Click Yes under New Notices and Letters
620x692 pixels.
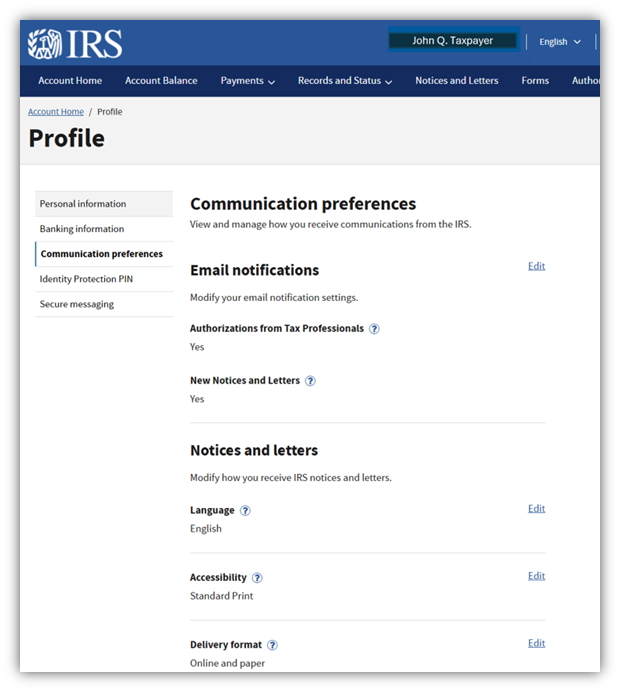[x=197, y=399]
